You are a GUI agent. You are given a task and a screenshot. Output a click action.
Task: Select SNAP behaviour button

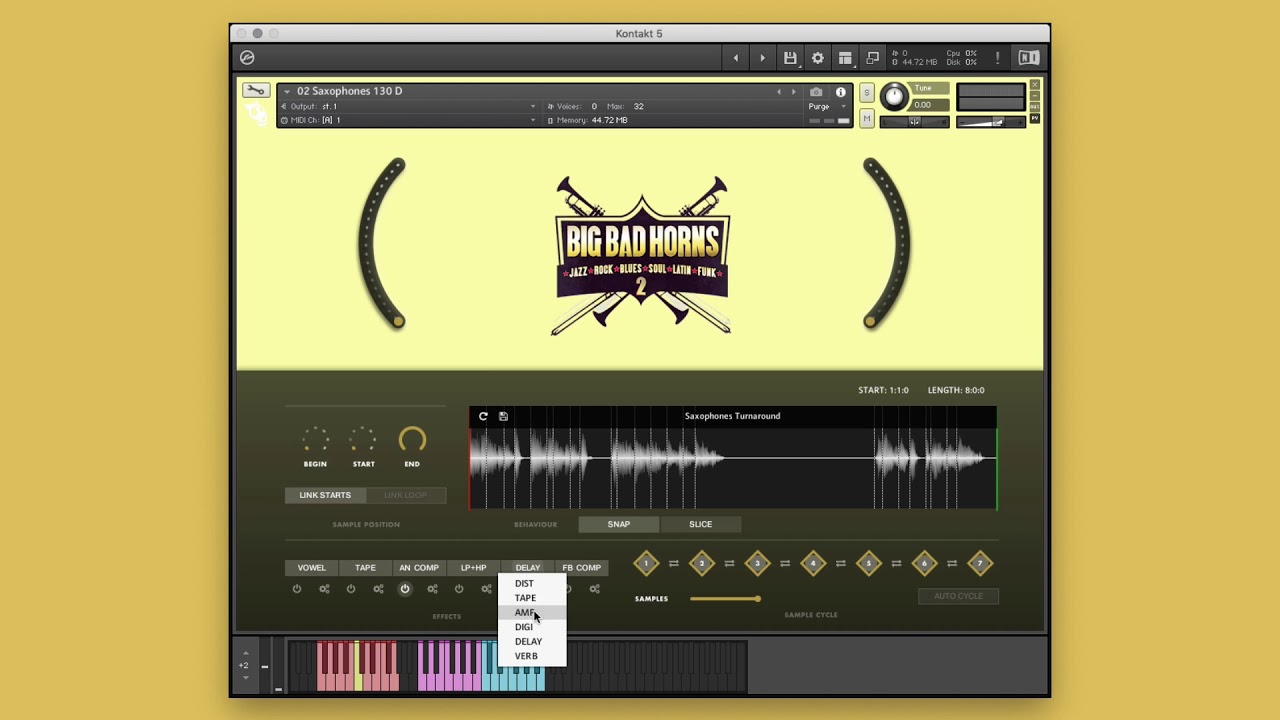(x=619, y=524)
